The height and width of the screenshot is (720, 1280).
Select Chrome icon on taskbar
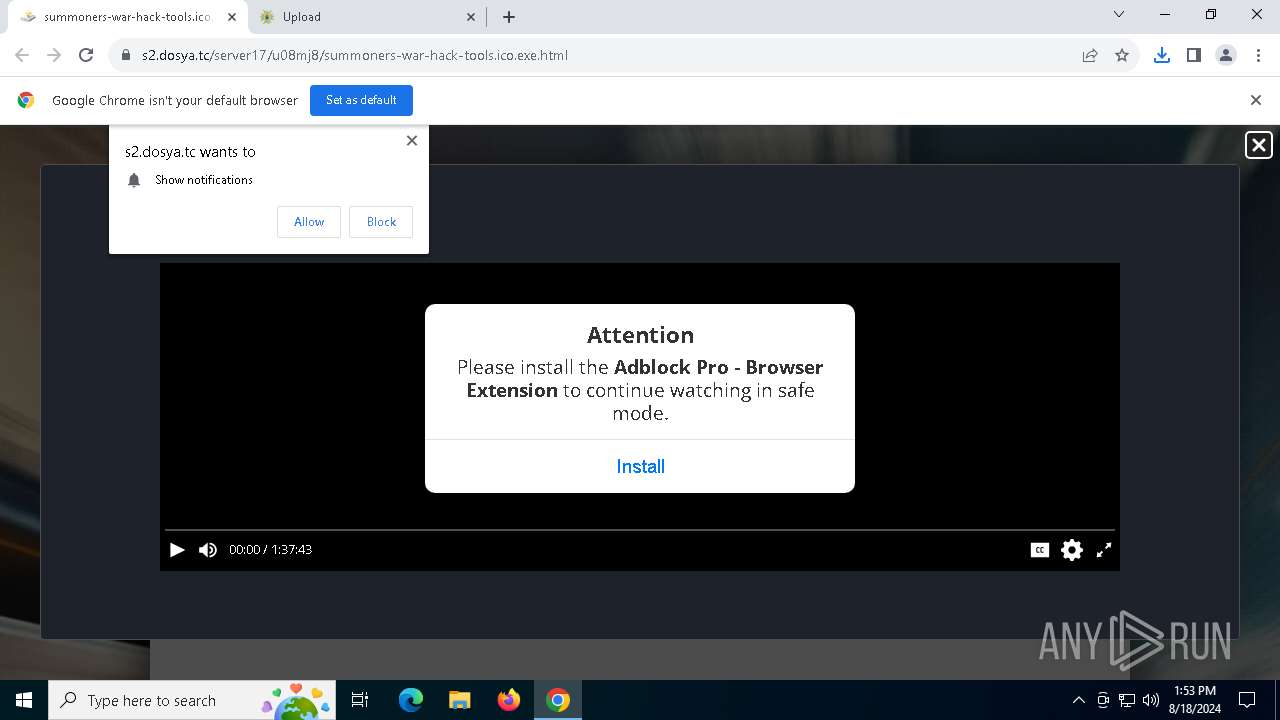(x=558, y=700)
